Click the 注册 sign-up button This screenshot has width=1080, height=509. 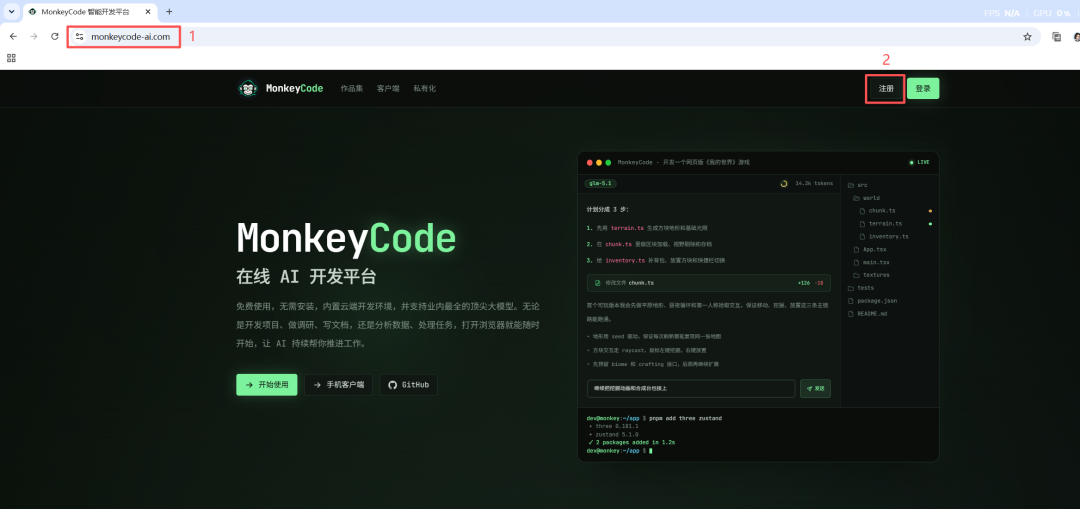886,89
